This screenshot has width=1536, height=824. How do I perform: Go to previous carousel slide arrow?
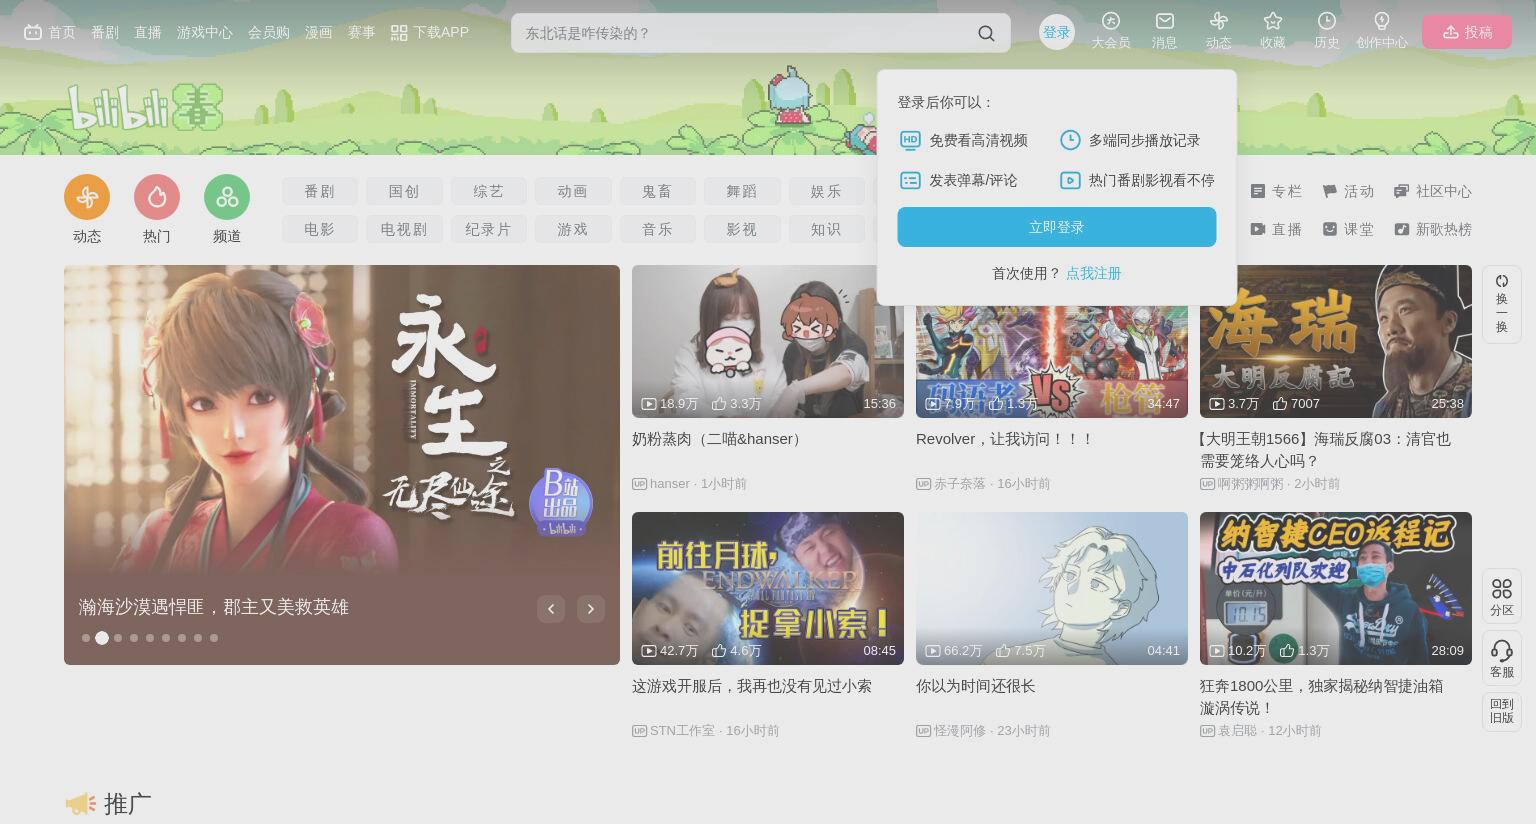point(551,609)
